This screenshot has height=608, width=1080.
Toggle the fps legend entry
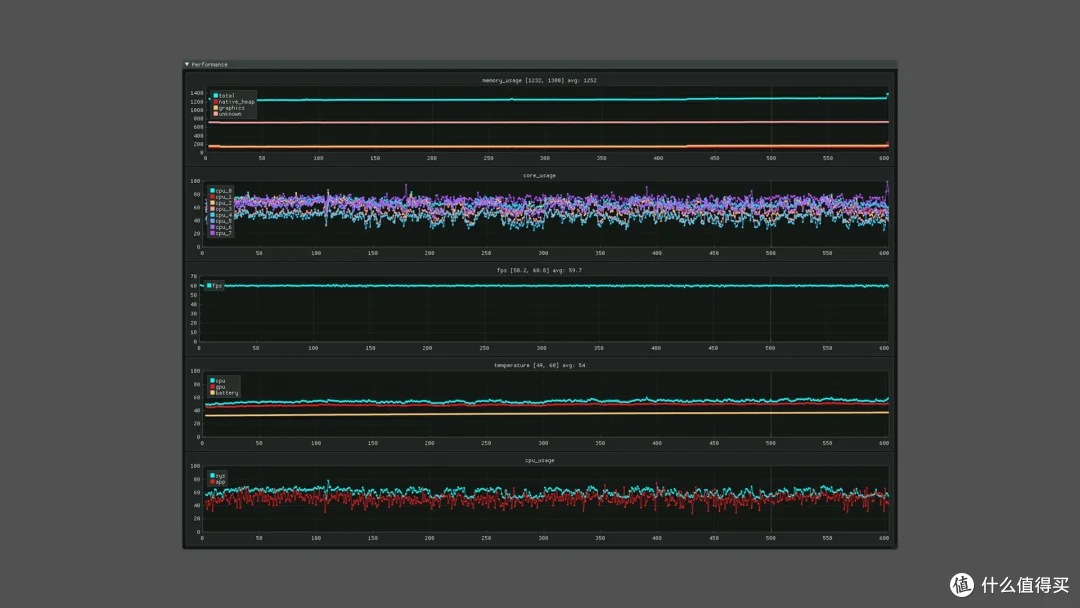coord(214,286)
